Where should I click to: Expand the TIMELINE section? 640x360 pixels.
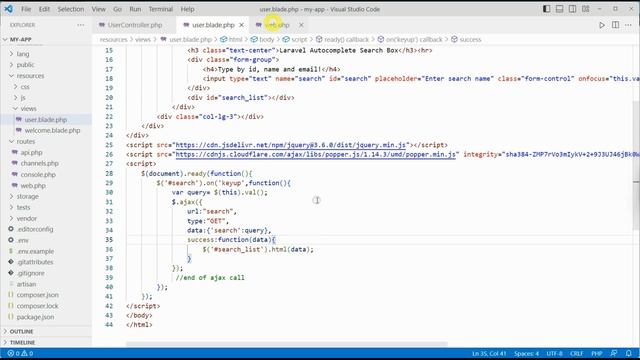click(x=46, y=342)
